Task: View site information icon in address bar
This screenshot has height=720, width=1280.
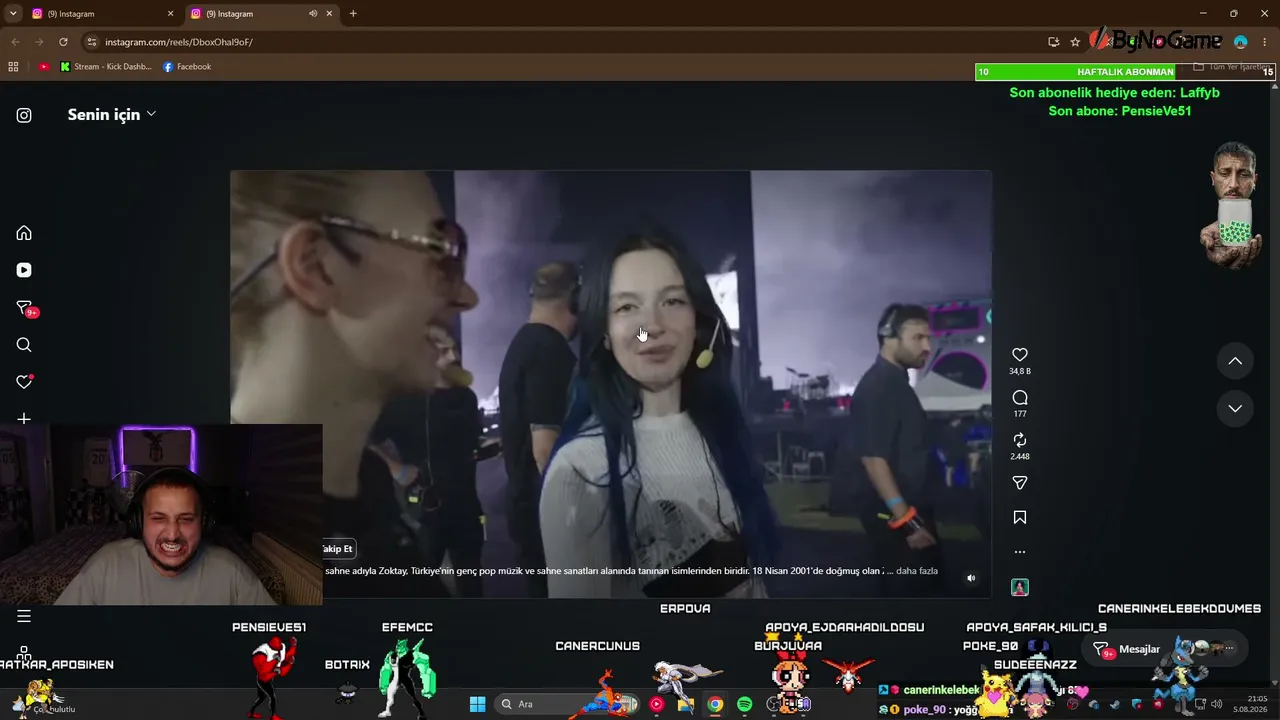Action: pyautogui.click(x=92, y=42)
